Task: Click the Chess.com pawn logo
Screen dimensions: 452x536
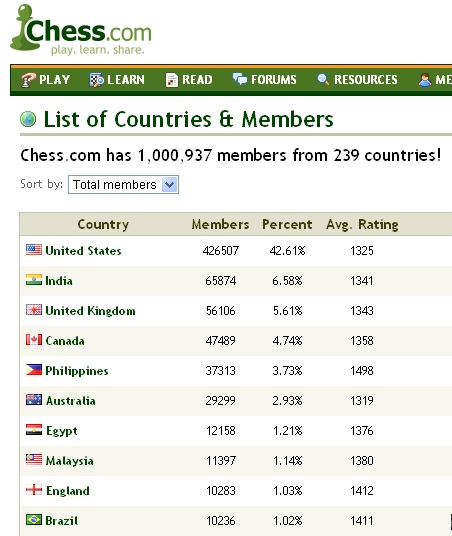Action: coord(81,30)
